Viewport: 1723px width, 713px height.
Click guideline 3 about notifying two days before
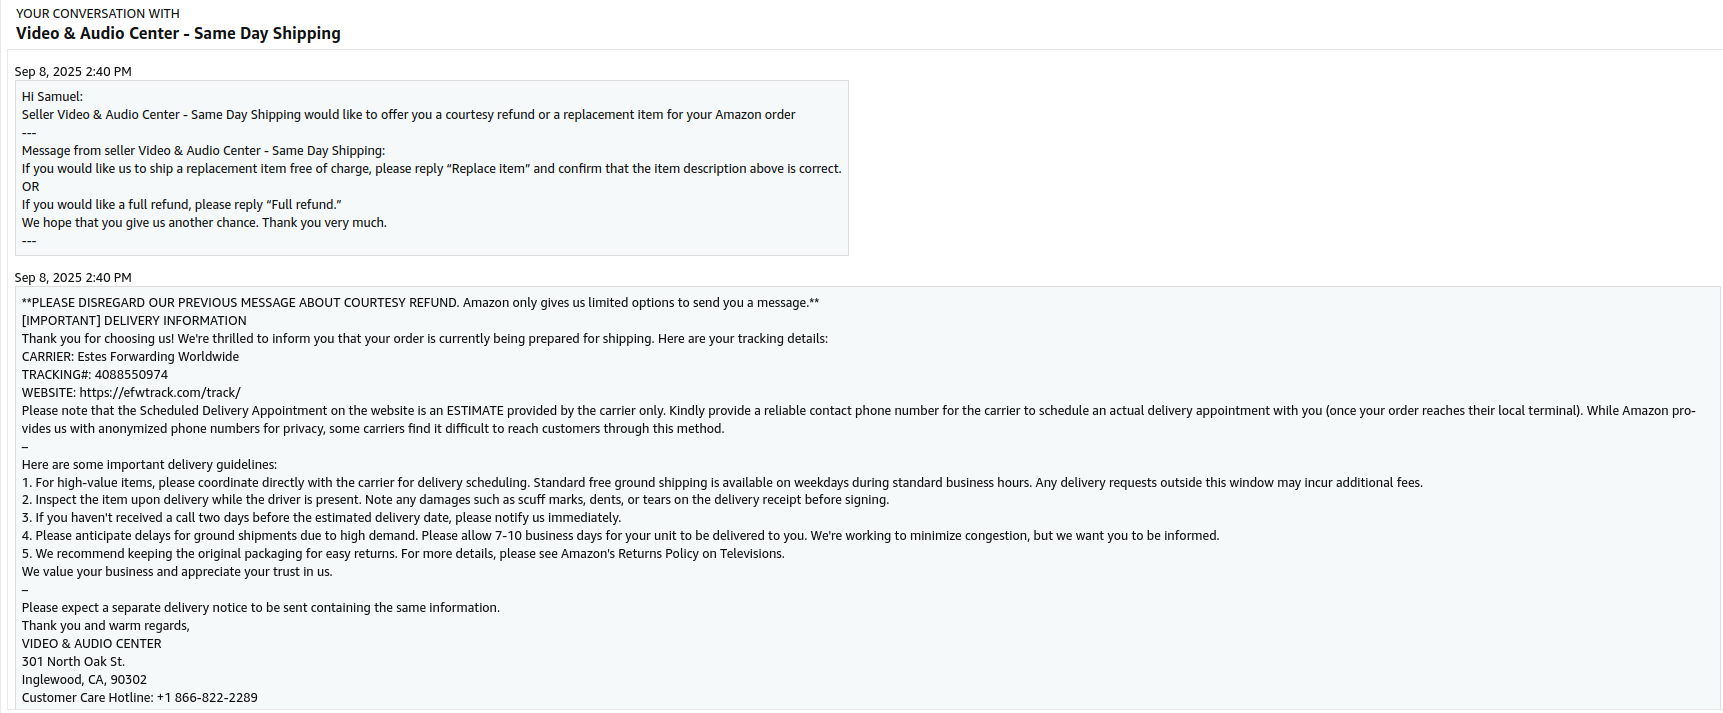[x=321, y=518]
